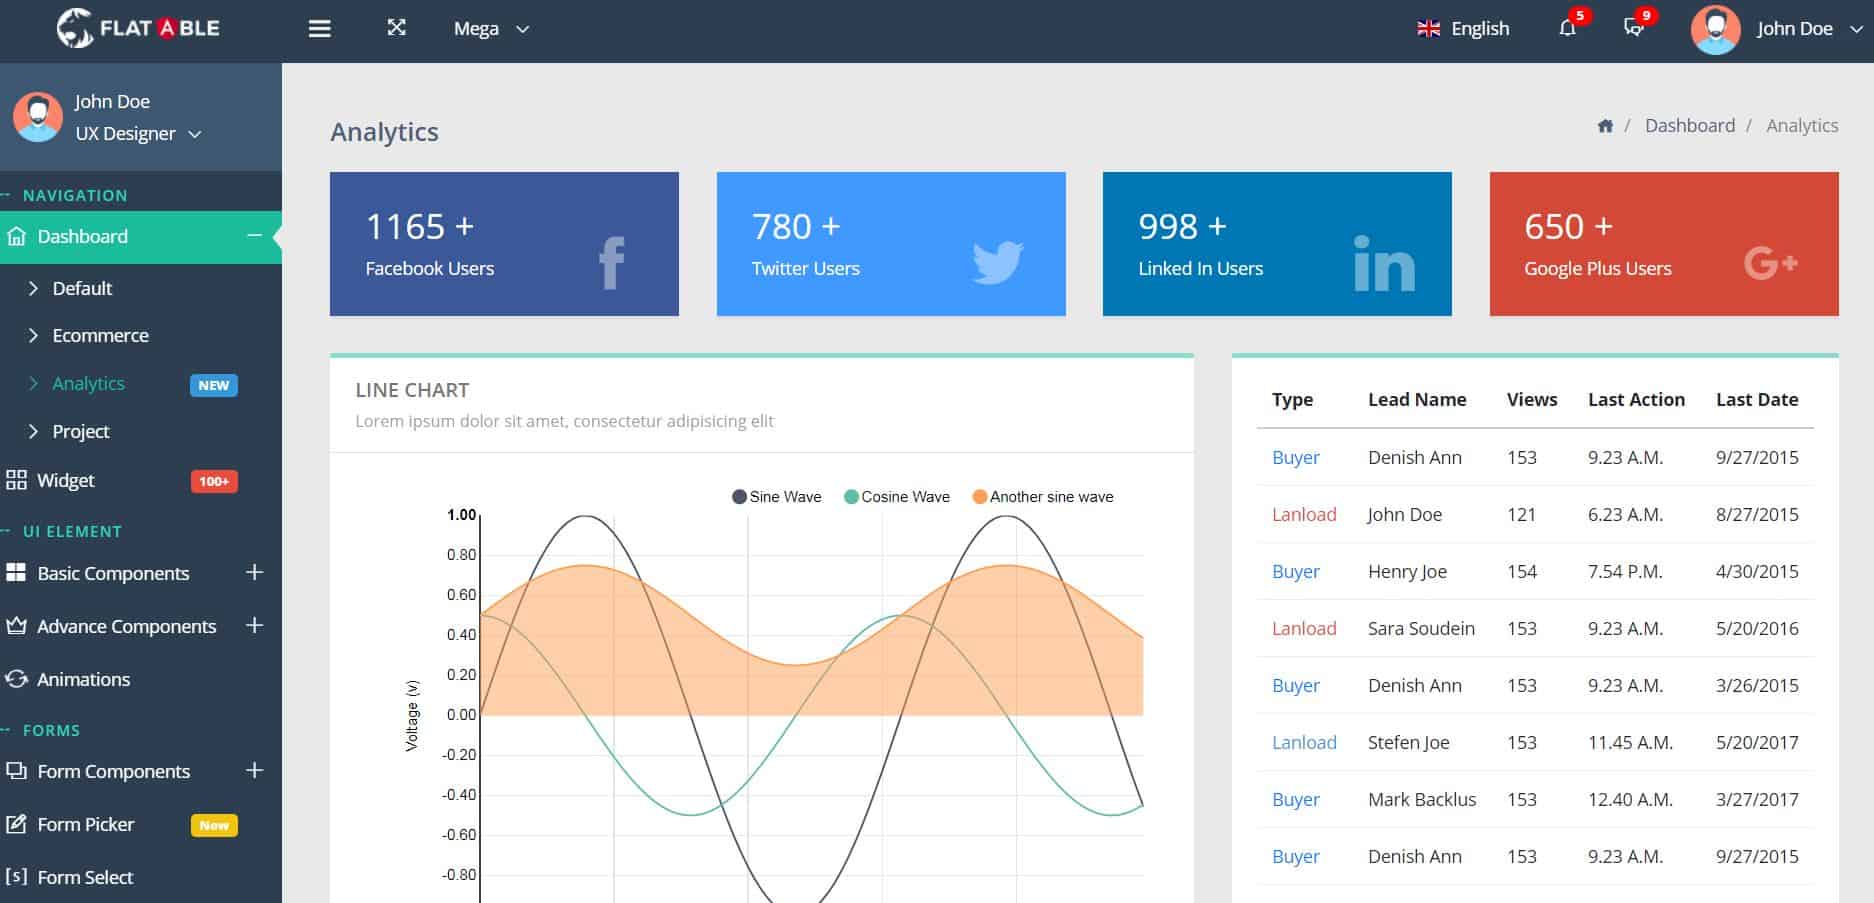Click the Animations sidebar icon
The image size is (1874, 903).
[x=16, y=679]
